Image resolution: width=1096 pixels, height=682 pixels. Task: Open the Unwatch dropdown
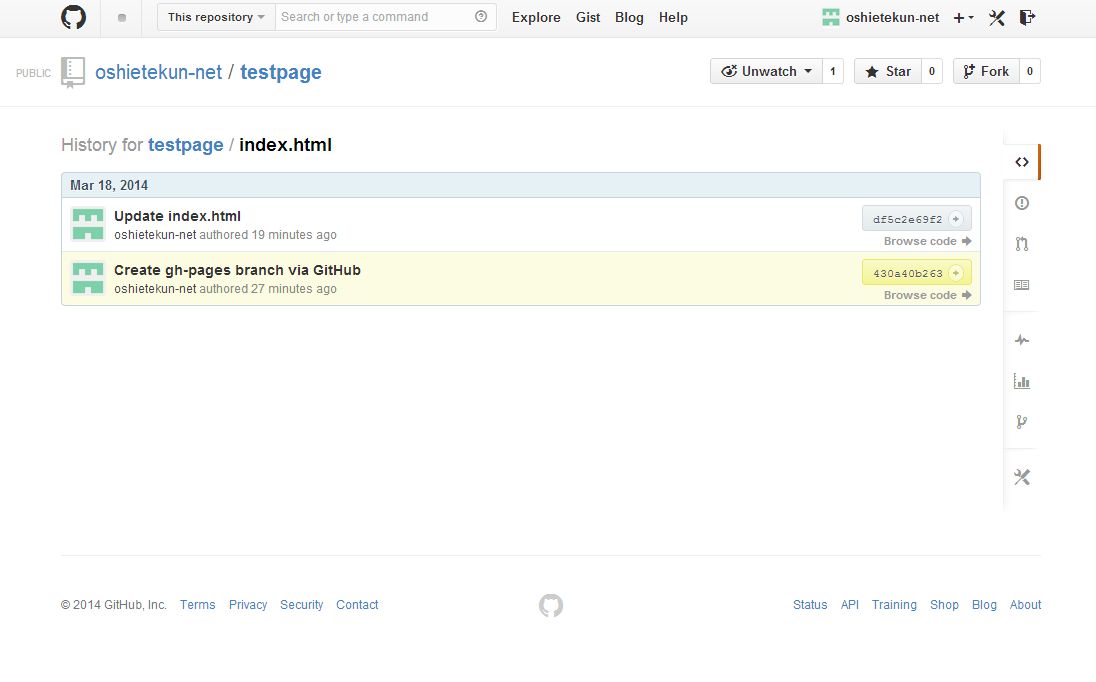click(x=766, y=71)
